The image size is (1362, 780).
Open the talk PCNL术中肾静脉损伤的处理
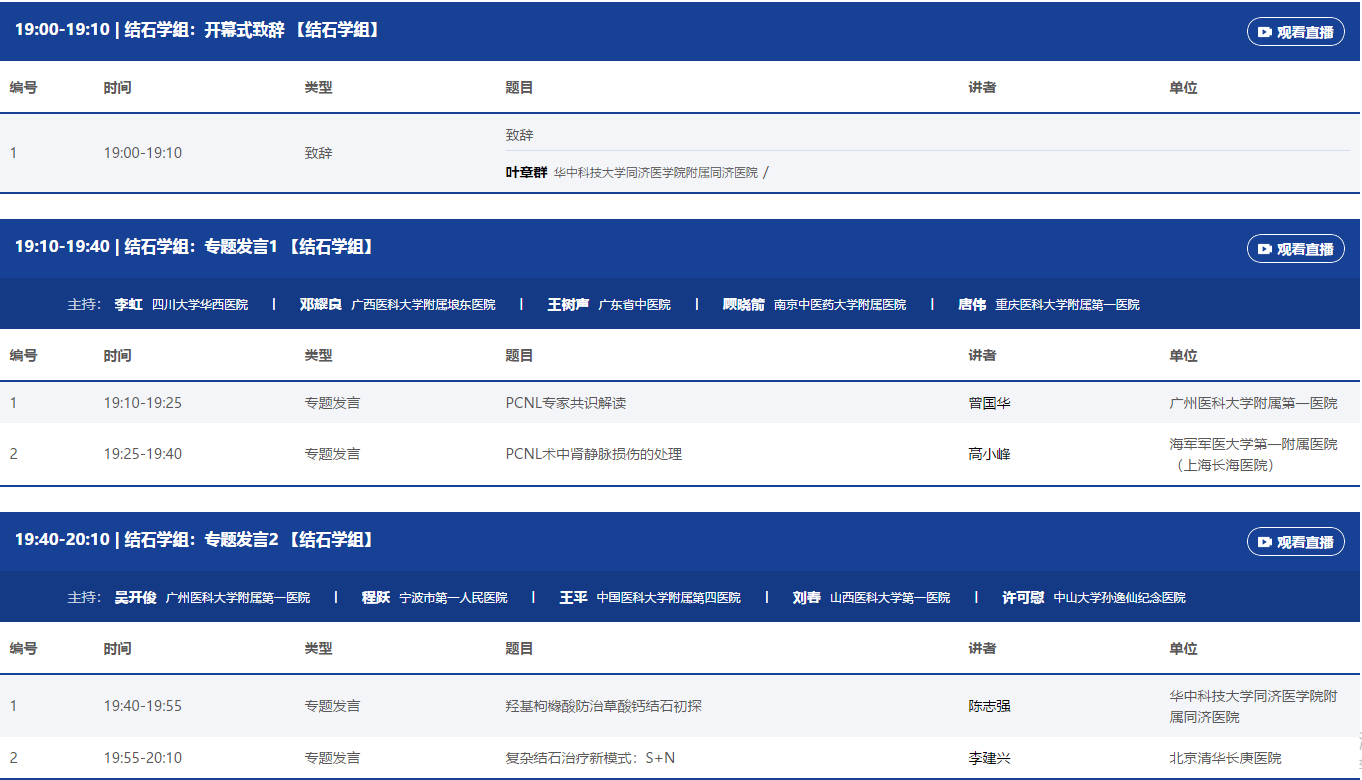(594, 454)
